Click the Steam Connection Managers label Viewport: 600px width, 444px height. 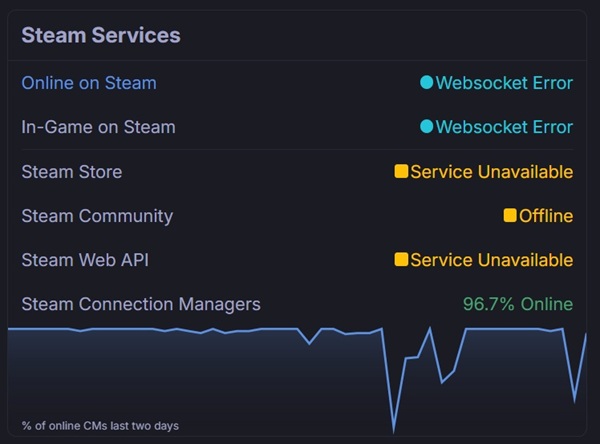(141, 304)
